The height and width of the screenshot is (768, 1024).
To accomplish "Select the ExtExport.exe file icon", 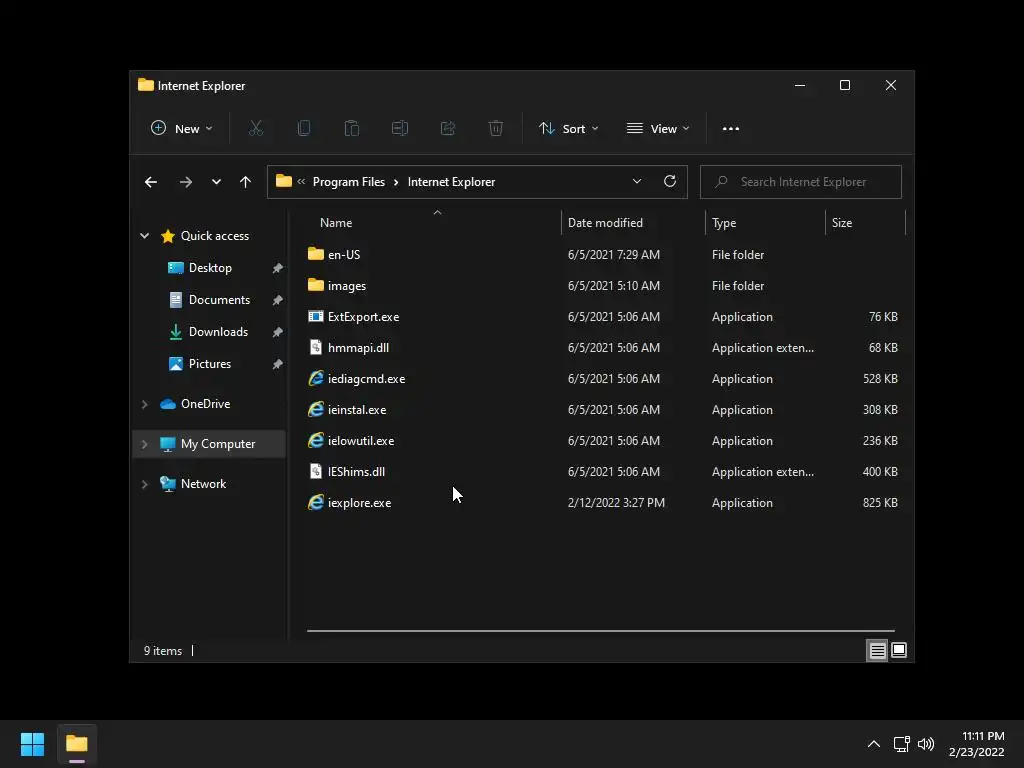I will pyautogui.click(x=316, y=317).
